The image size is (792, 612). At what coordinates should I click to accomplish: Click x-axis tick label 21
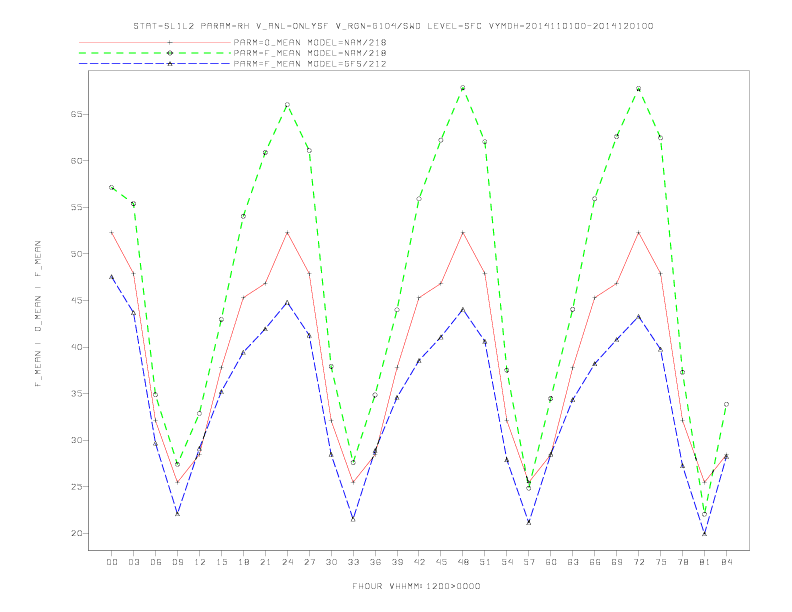[265, 562]
